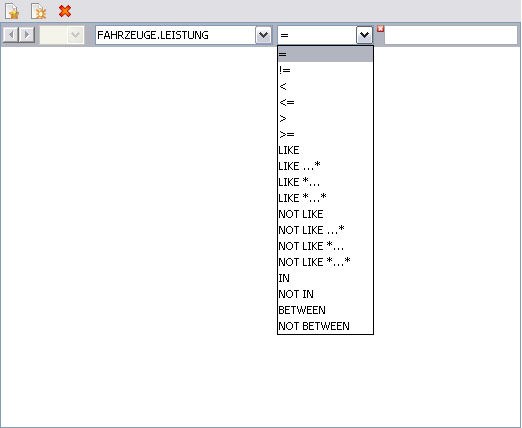The image size is (522, 428).
Task: Select the plain LIKE operator
Action: 325,150
